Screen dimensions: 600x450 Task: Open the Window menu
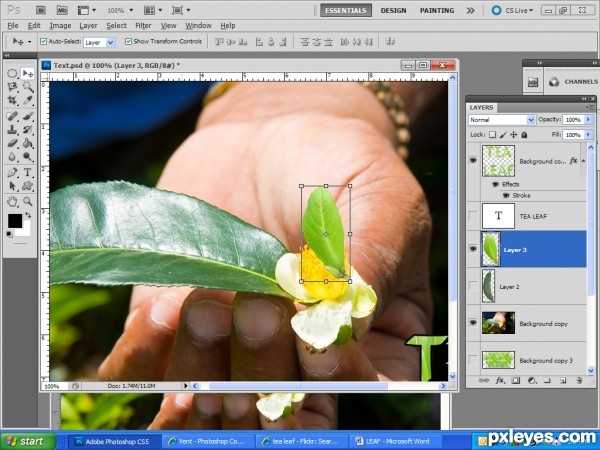[x=198, y=26]
